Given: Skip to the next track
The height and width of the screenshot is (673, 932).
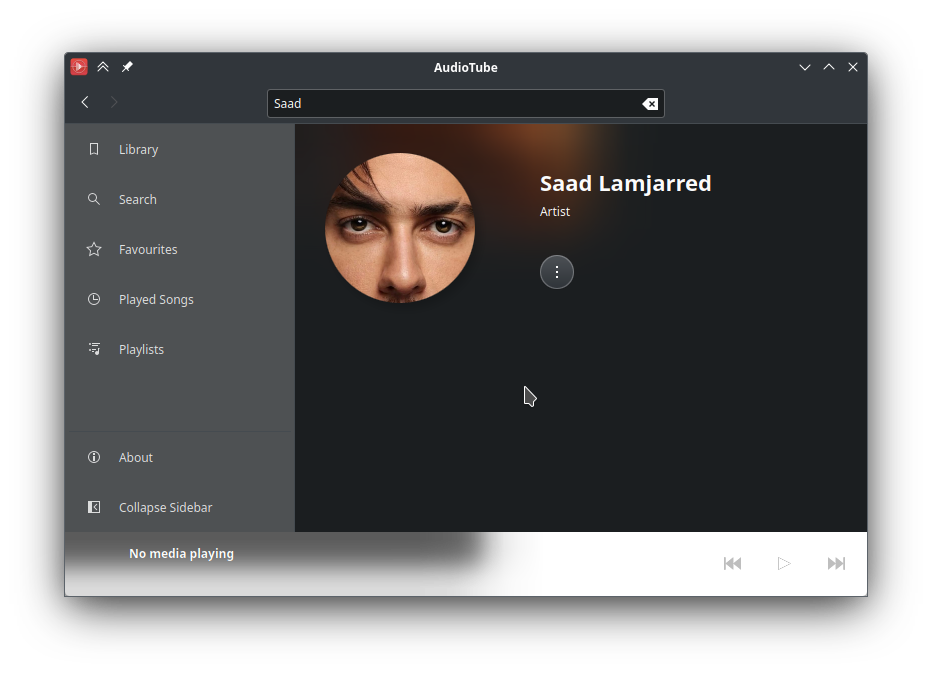Looking at the screenshot, I should point(836,563).
